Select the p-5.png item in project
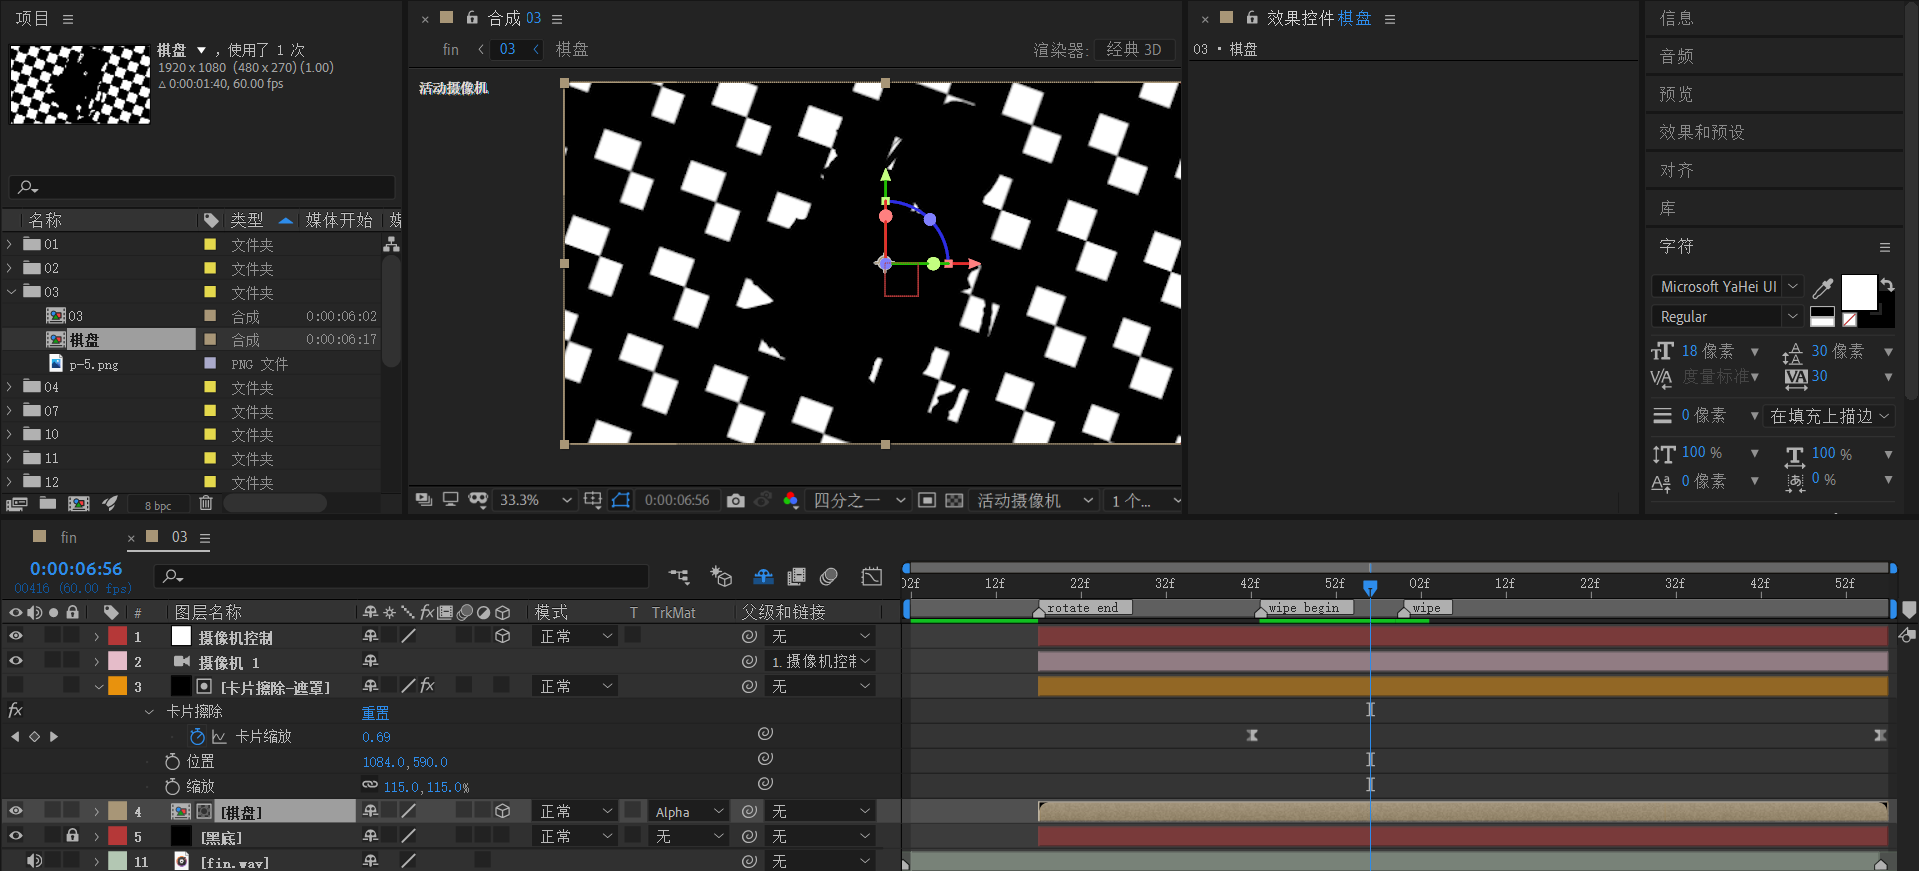This screenshot has height=871, width=1919. [x=94, y=364]
